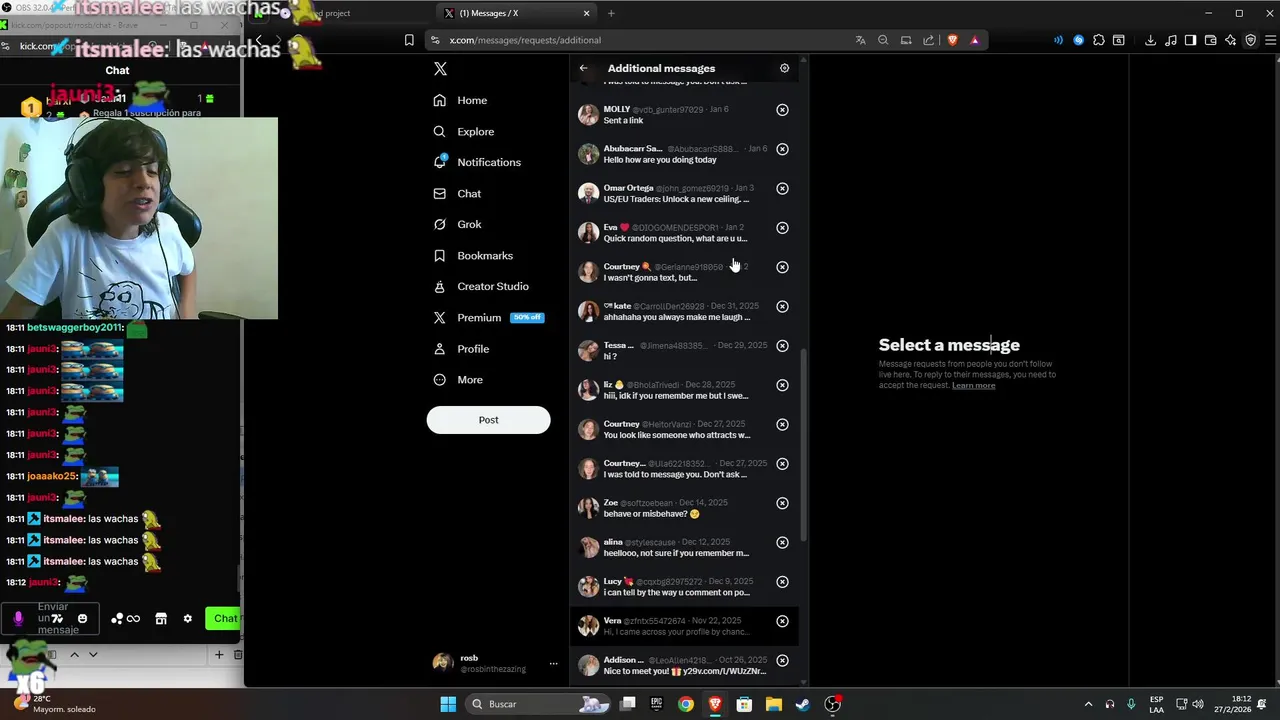
Task: Dismiss Eva message request
Action: click(782, 228)
